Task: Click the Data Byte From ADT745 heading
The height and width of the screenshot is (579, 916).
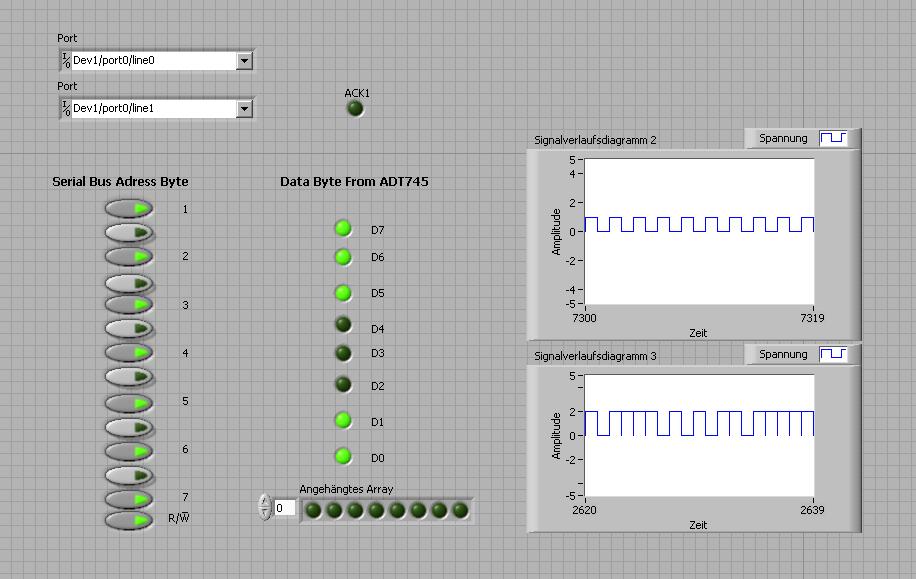Action: point(354,182)
